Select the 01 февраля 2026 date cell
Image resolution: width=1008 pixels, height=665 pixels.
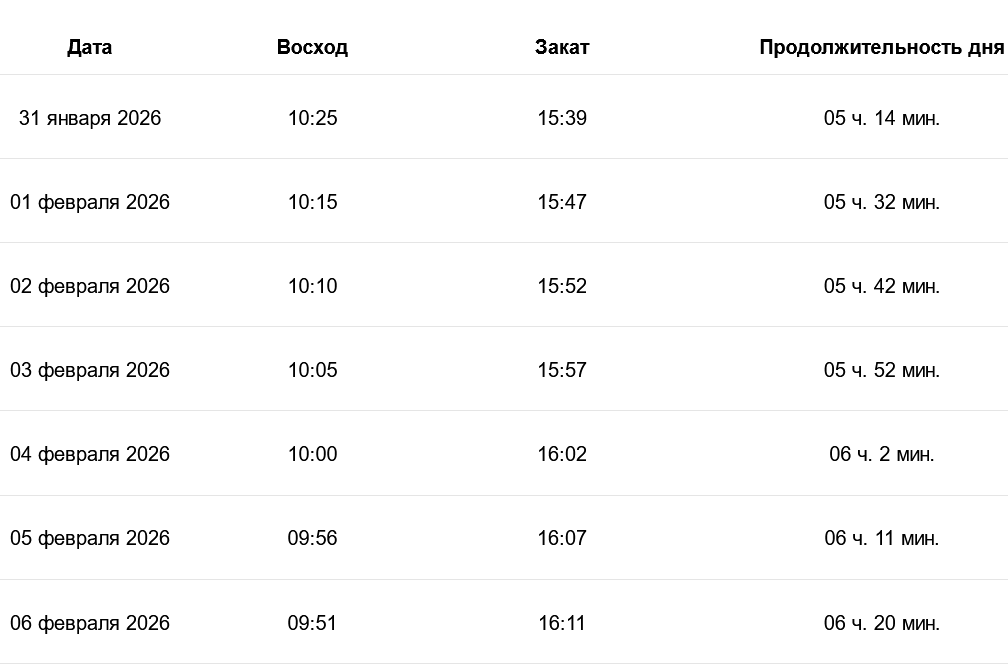coord(90,202)
